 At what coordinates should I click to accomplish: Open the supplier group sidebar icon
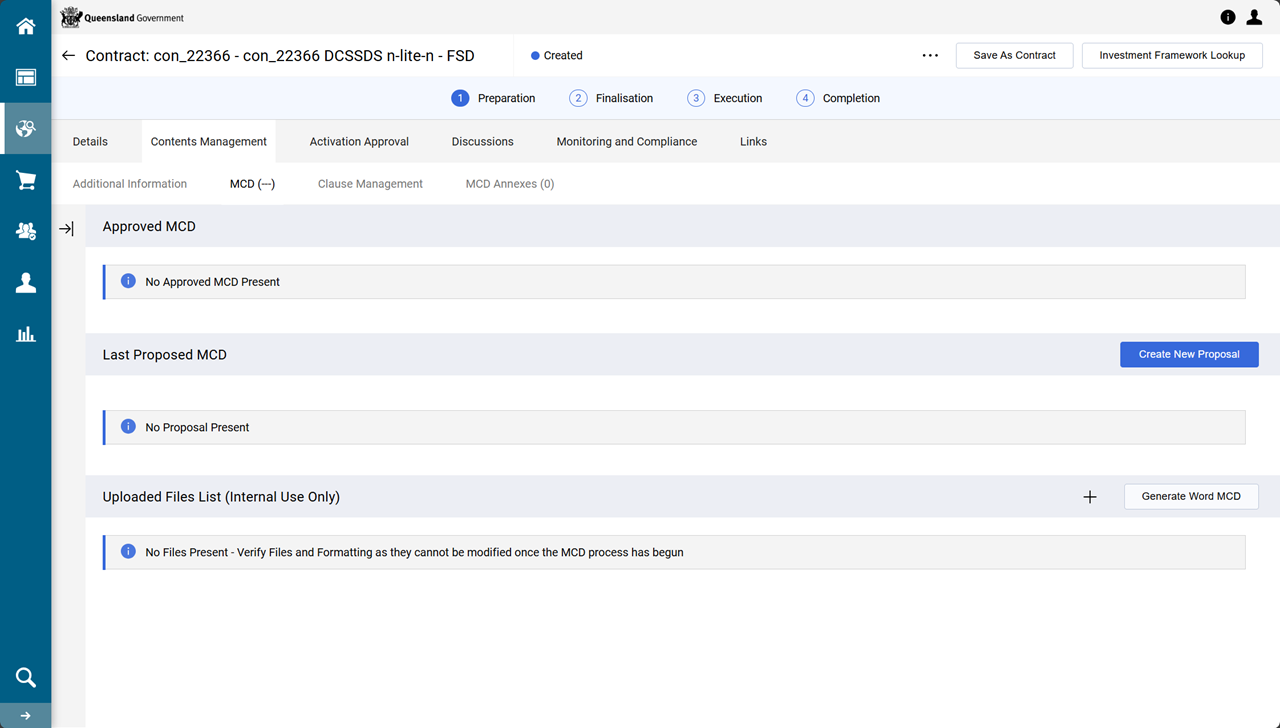click(x=26, y=231)
